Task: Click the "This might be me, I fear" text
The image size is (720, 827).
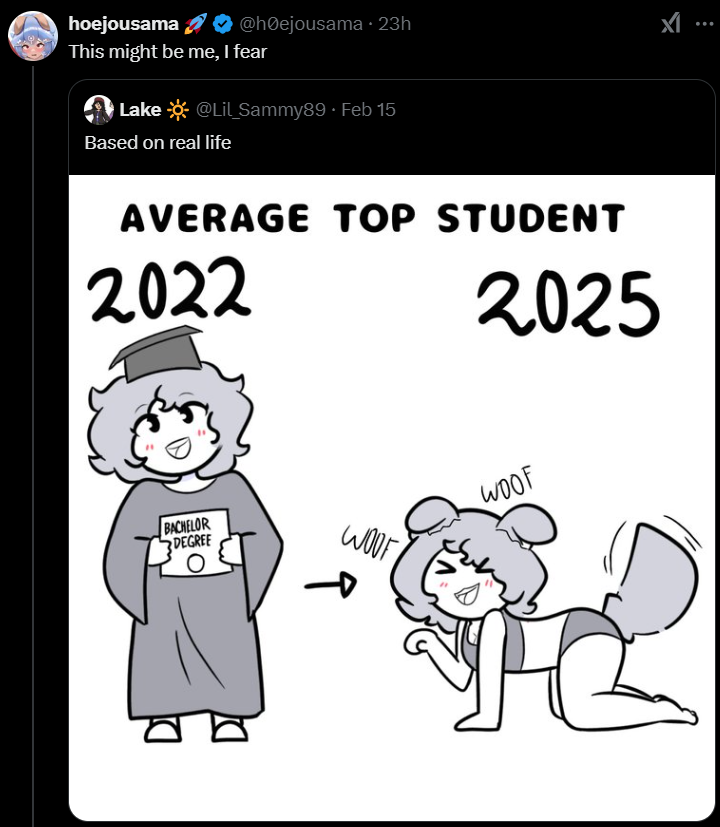Action: pos(167,51)
